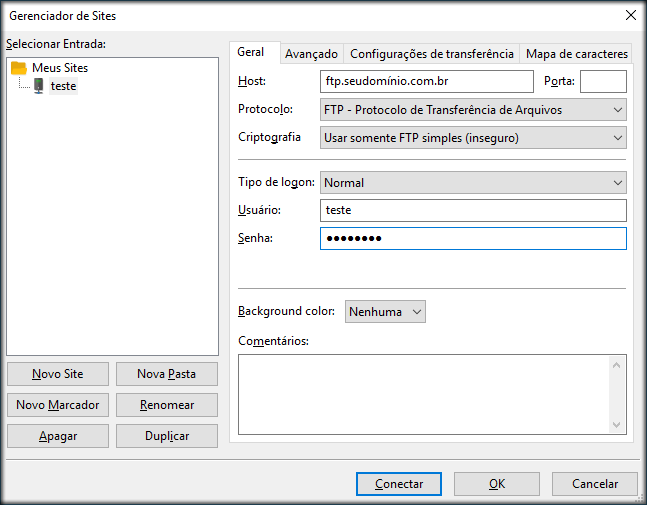
Task: Create a Novo Site entry
Action: coord(57,374)
